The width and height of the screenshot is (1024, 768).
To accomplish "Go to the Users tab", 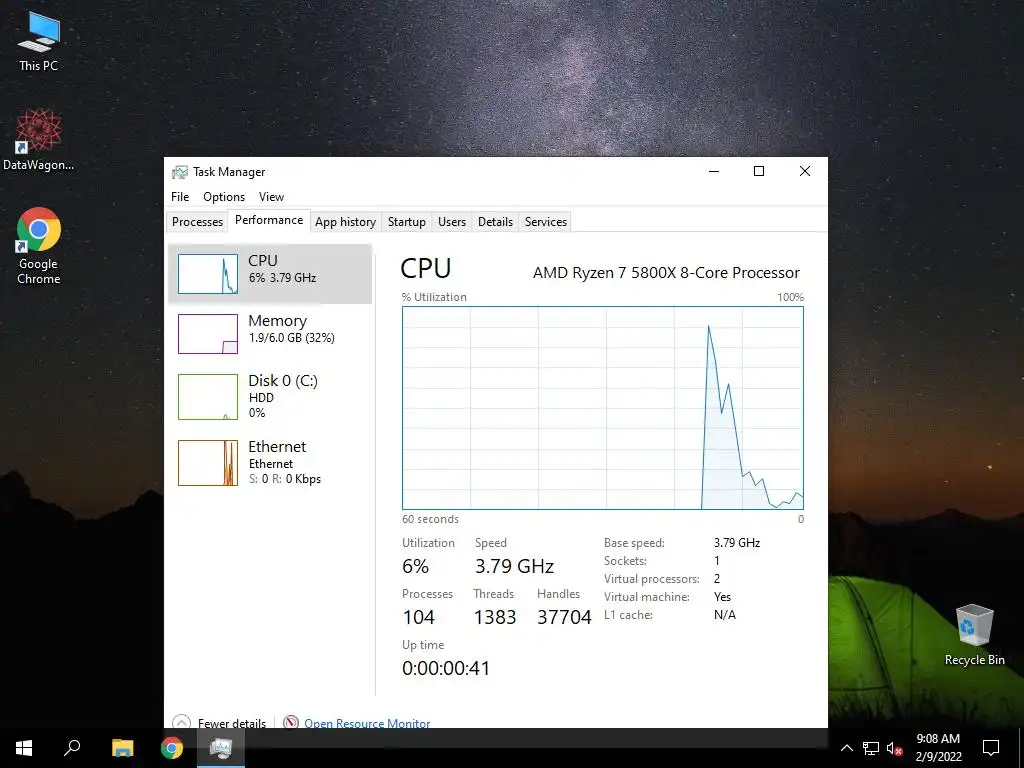I will coord(452,222).
